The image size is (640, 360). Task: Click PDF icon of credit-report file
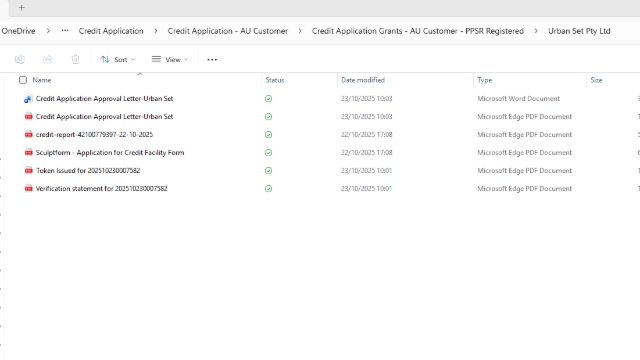pyautogui.click(x=28, y=135)
